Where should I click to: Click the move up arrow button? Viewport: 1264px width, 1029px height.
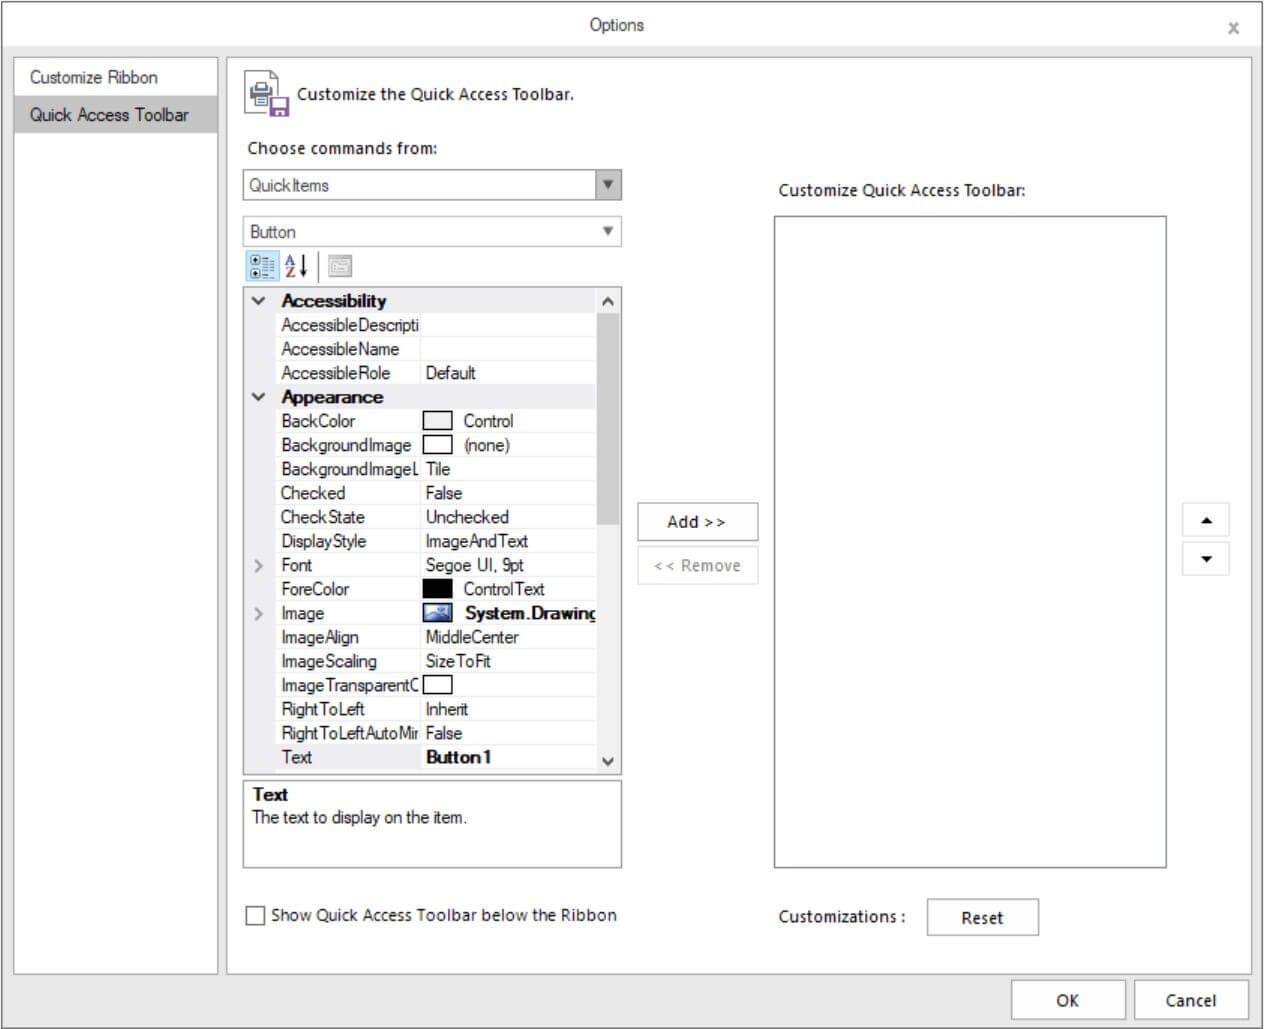[1206, 520]
